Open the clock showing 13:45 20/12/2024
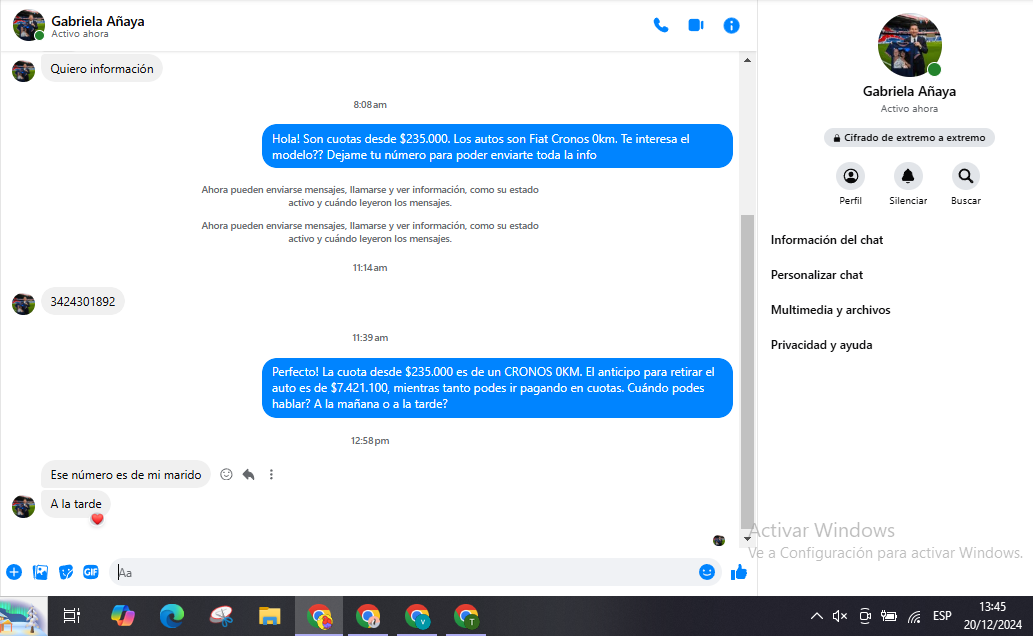 993,616
